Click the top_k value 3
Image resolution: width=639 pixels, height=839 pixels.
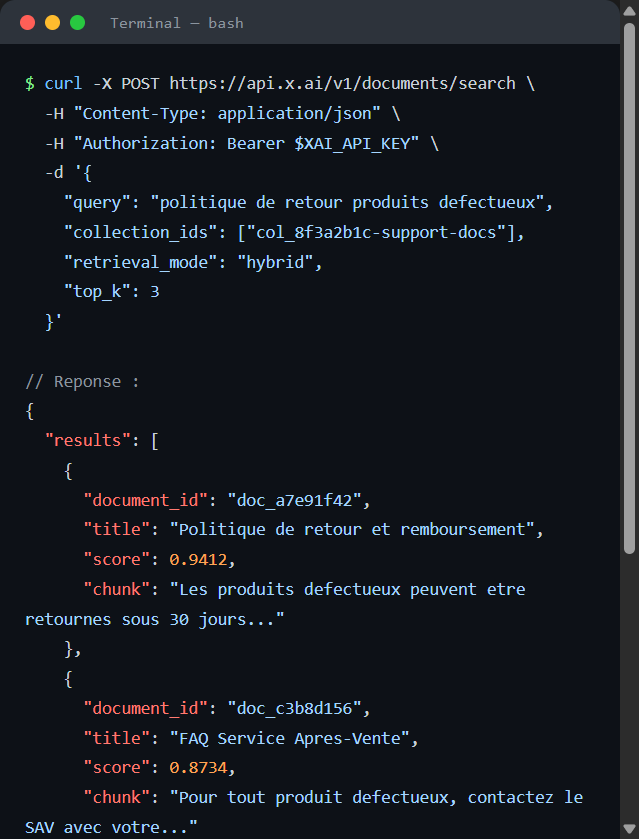click(155, 292)
